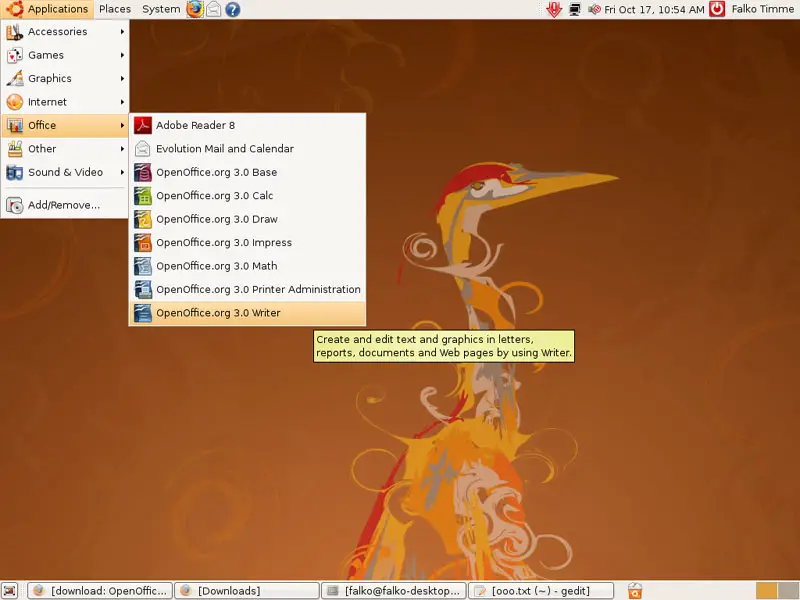
Task: Launch Firefox from the top panel
Action: pos(195,9)
